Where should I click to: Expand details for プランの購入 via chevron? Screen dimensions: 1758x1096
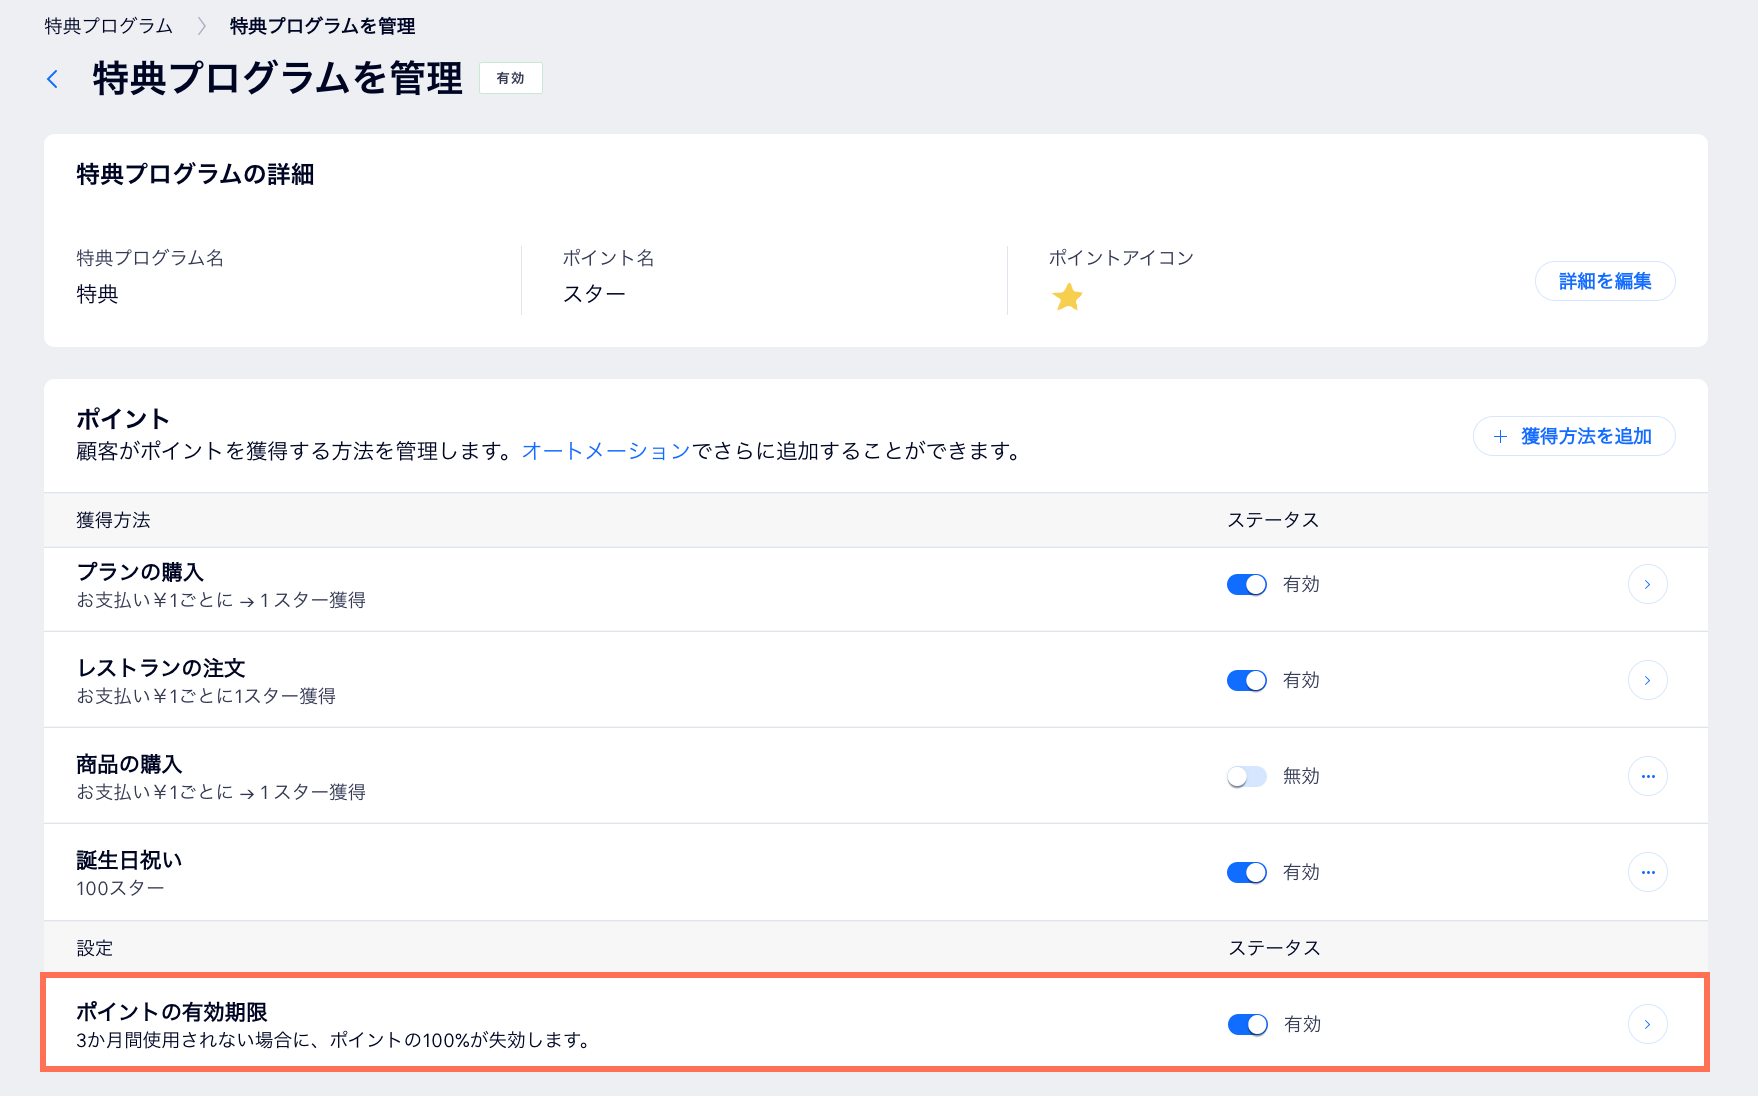coord(1648,584)
